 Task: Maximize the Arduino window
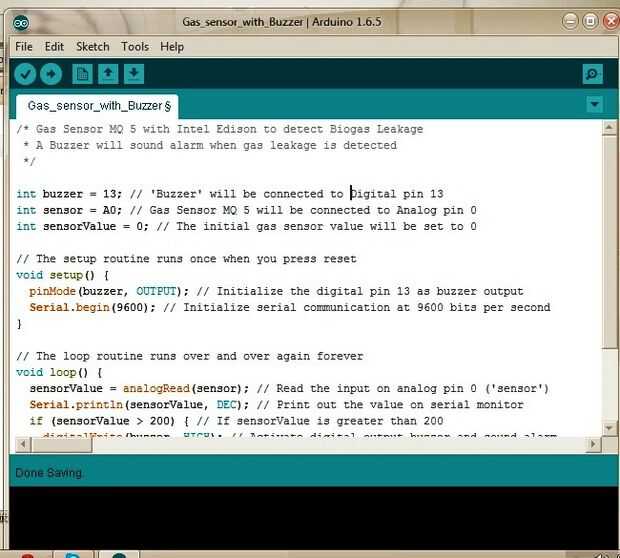[x=590, y=21]
